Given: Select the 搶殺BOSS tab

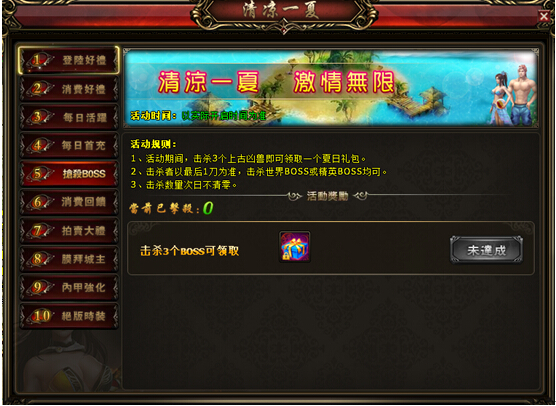Looking at the screenshot, I should pyautogui.click(x=69, y=174).
